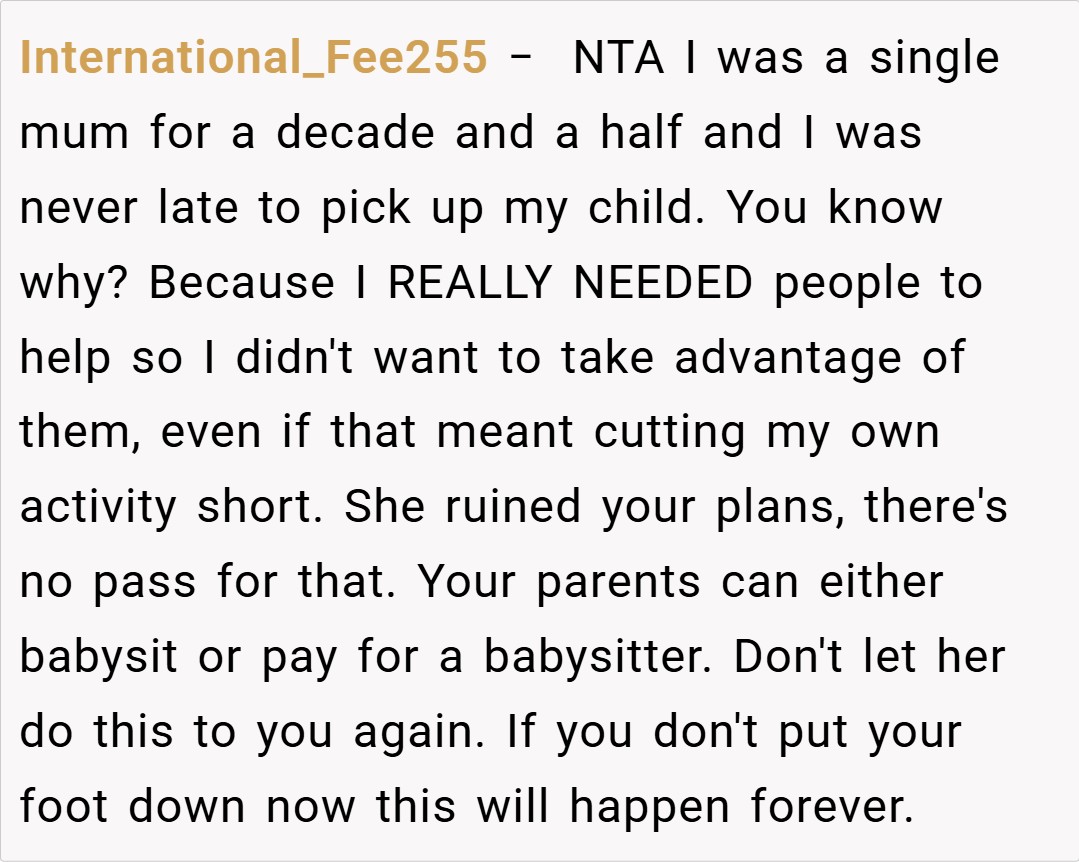
Task: Click the word "either" in the comment
Action: (x=881, y=583)
